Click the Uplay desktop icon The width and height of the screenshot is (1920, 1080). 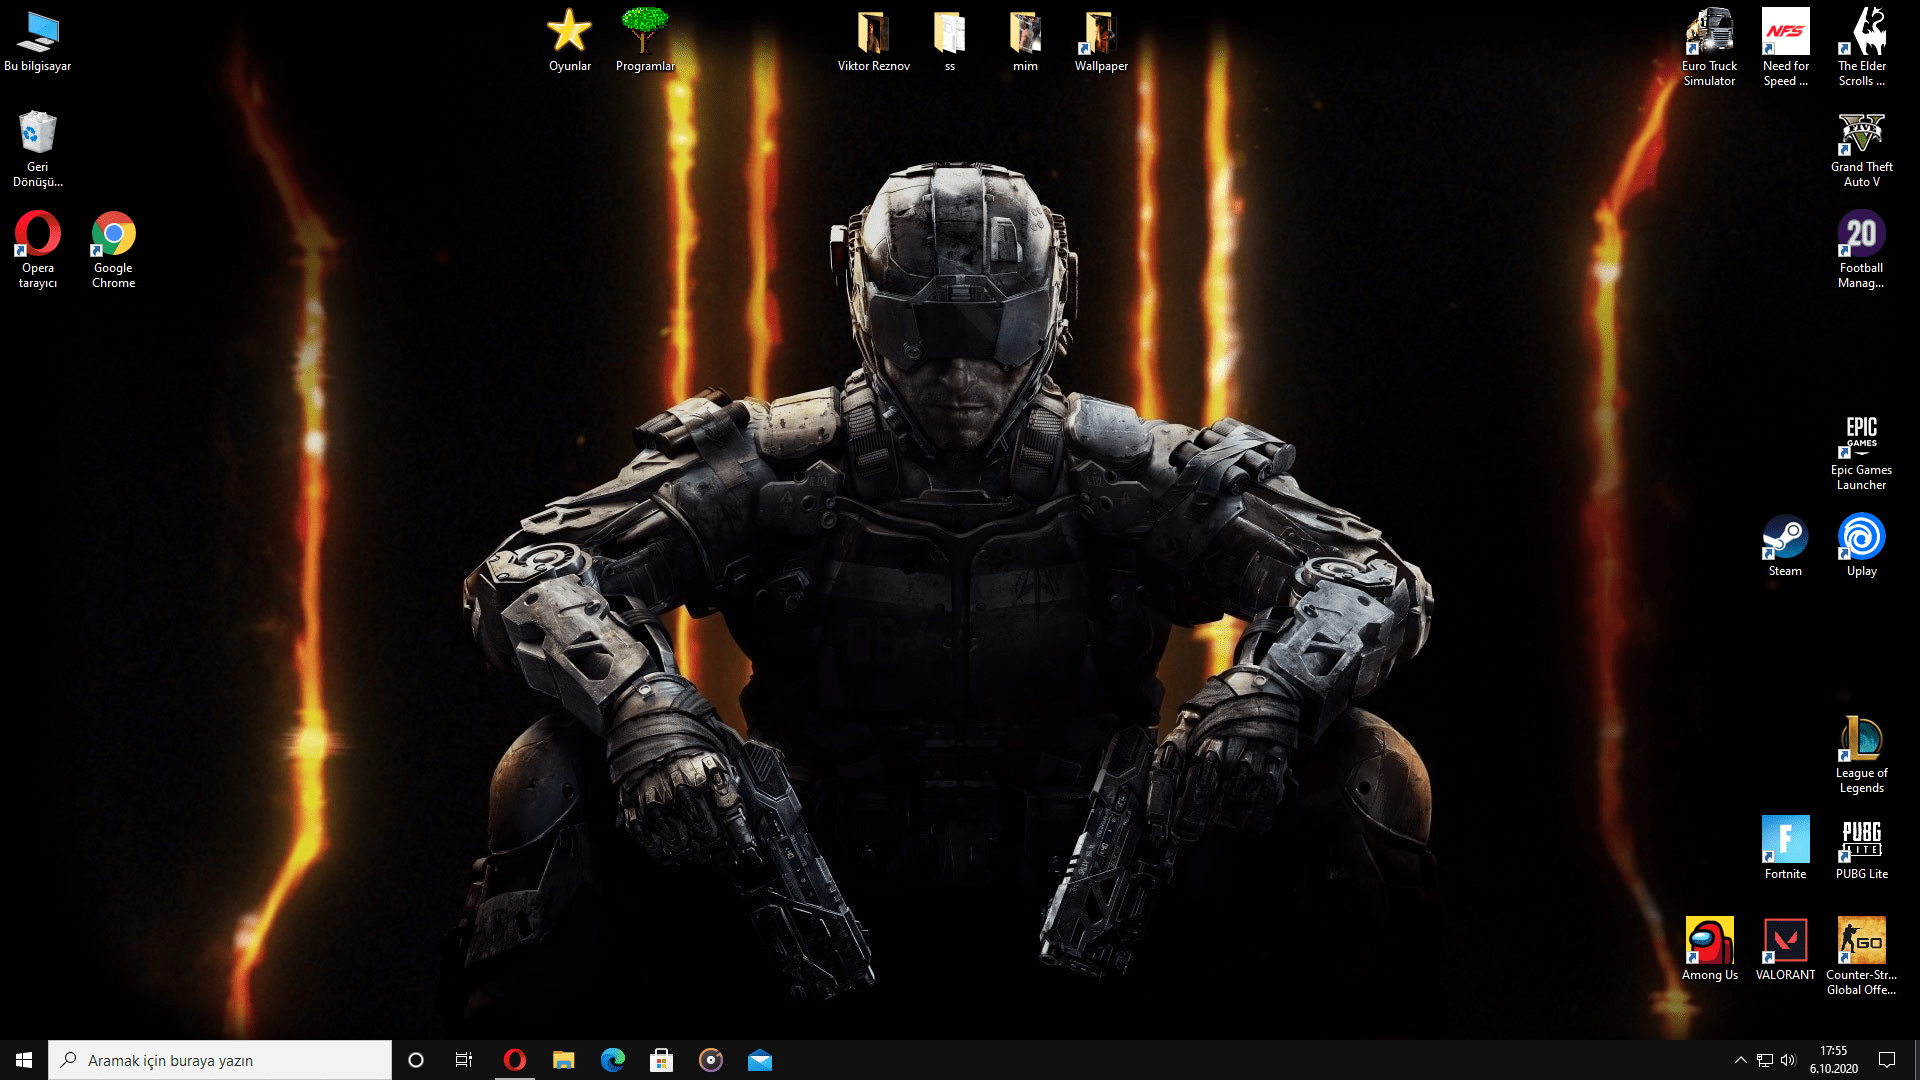tap(1861, 539)
